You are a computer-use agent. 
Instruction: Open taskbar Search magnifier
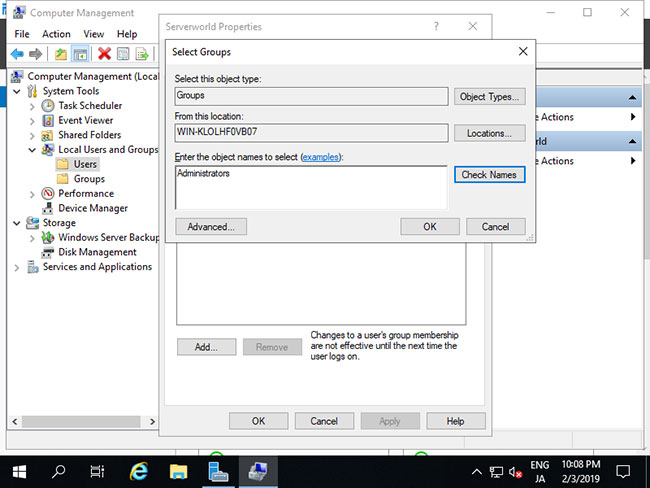pos(58,472)
